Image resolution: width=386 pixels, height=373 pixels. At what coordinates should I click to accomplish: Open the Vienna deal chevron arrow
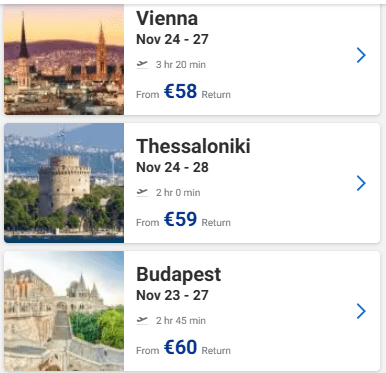pyautogui.click(x=361, y=55)
